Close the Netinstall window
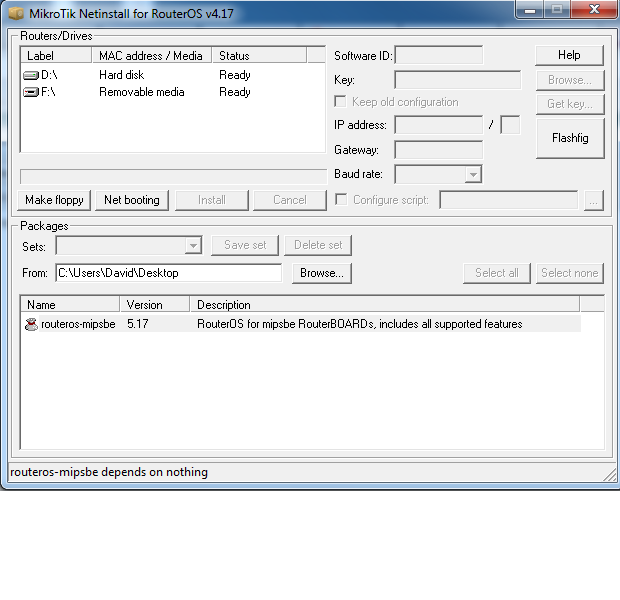The image size is (620, 600). tap(594, 9)
